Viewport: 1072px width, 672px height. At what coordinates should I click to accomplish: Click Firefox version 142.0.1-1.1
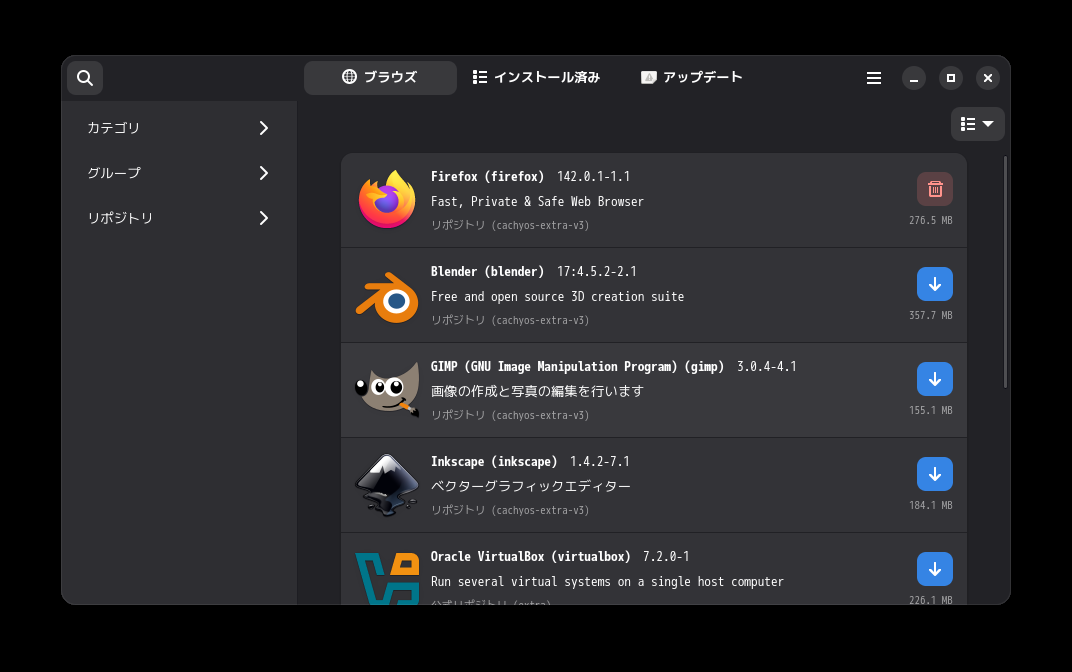tap(593, 176)
